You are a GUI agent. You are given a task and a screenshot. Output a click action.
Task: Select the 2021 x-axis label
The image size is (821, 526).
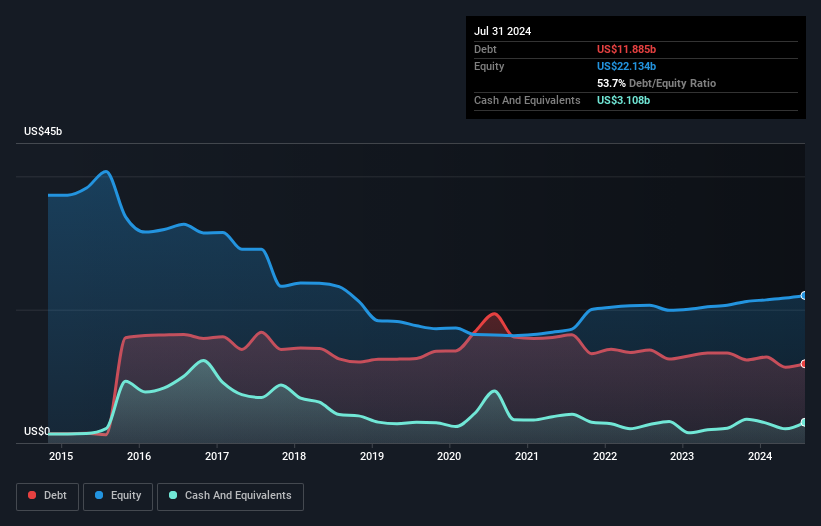(x=527, y=456)
